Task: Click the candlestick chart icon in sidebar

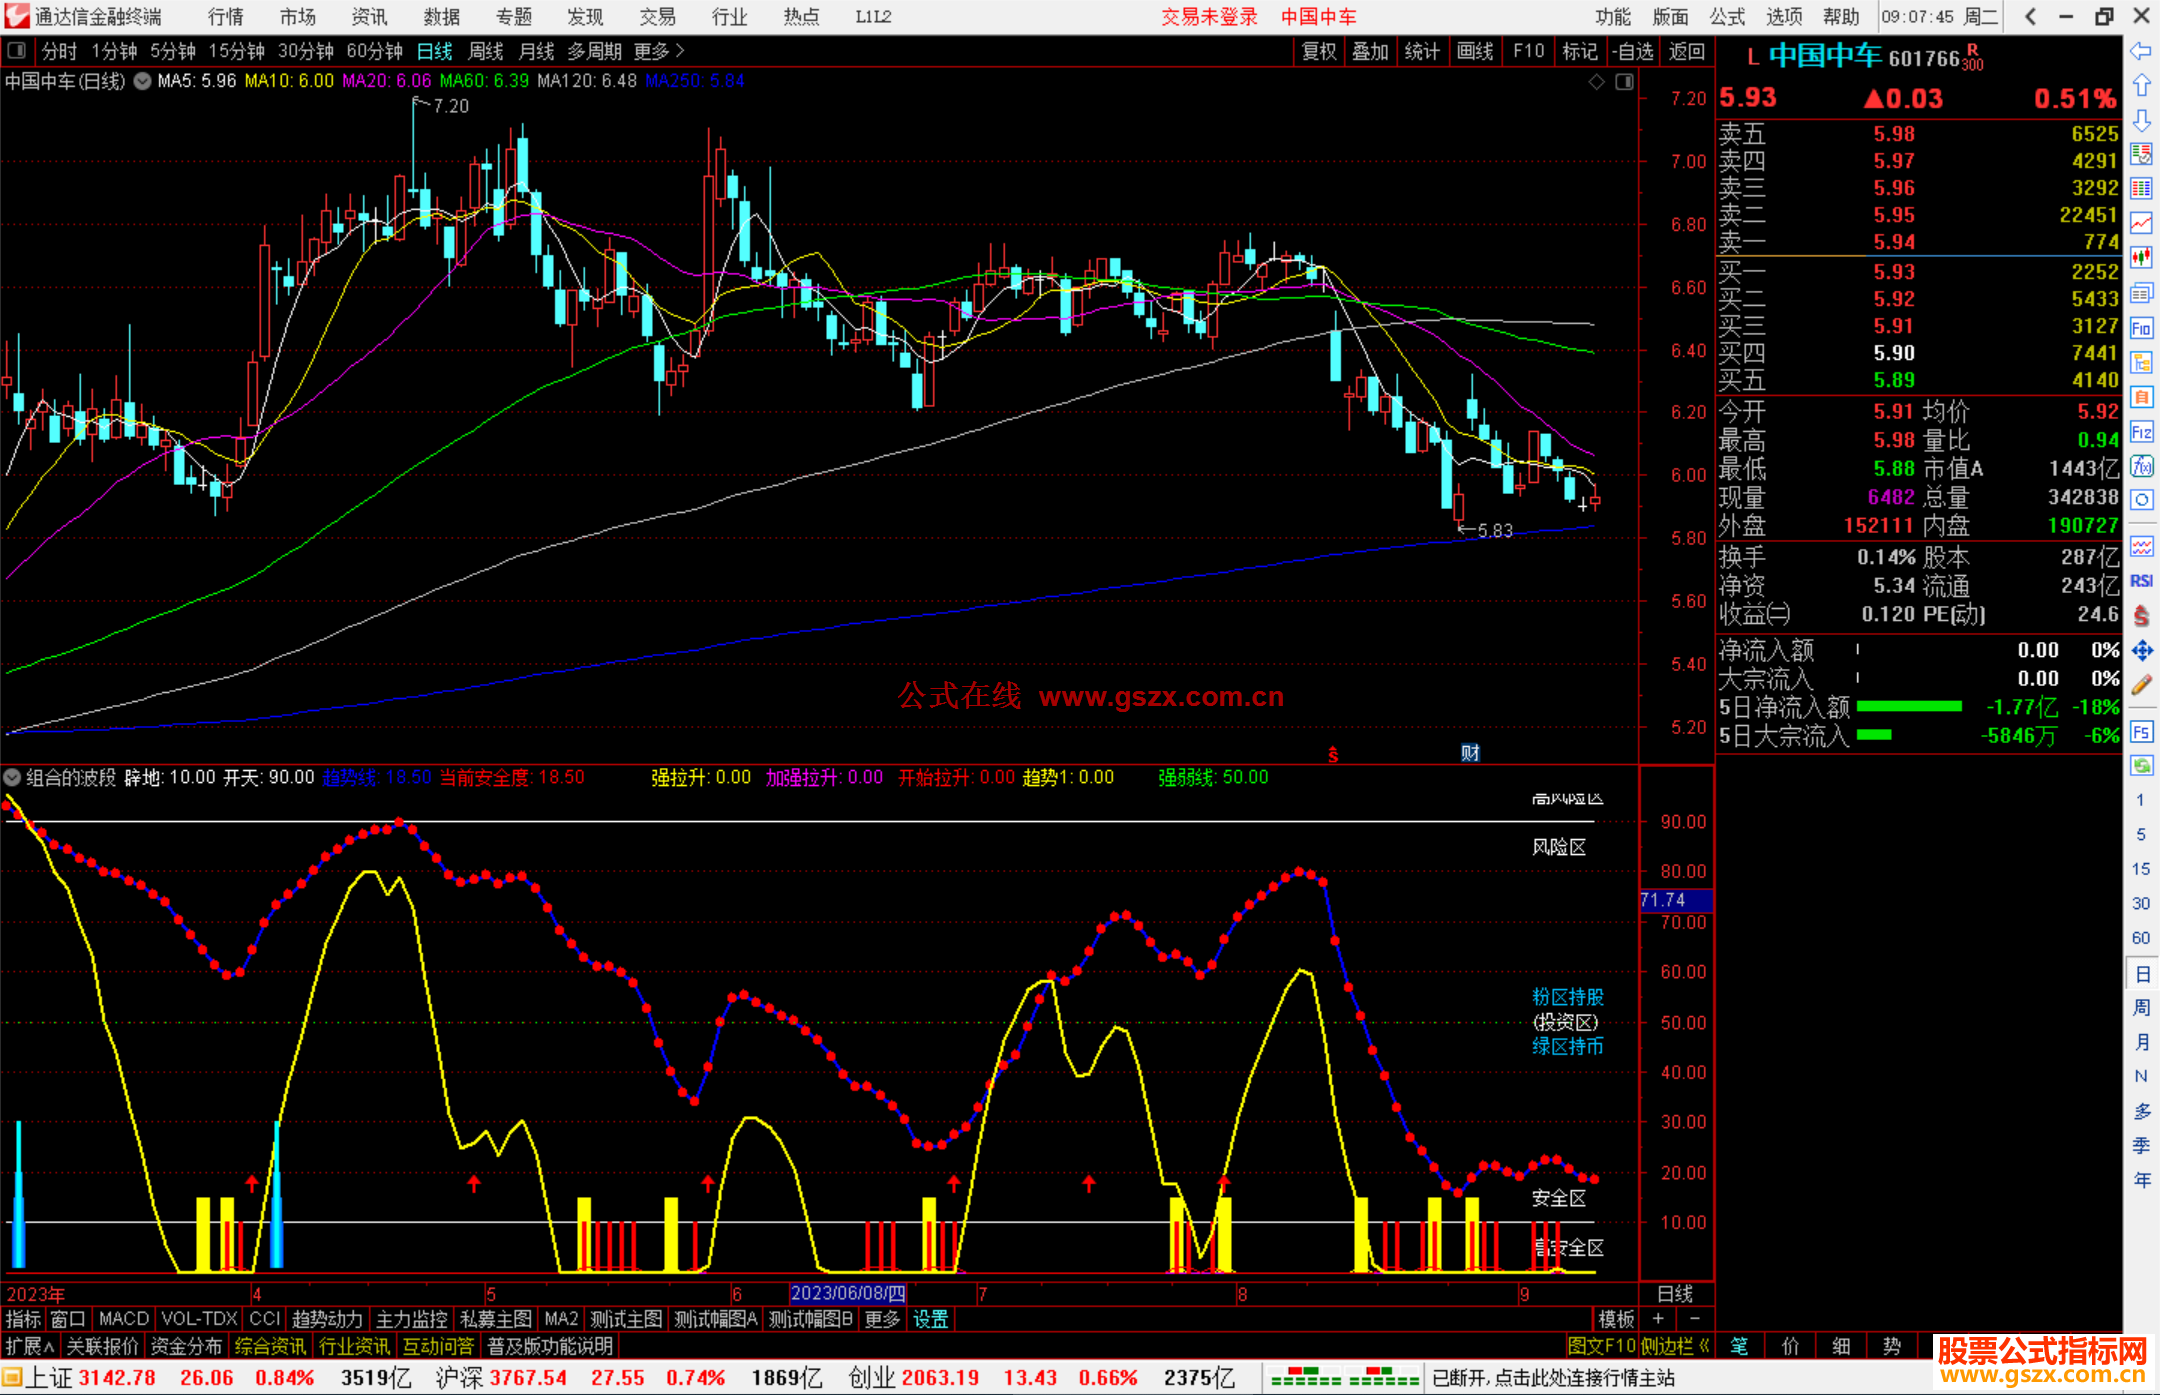Action: (x=2141, y=257)
